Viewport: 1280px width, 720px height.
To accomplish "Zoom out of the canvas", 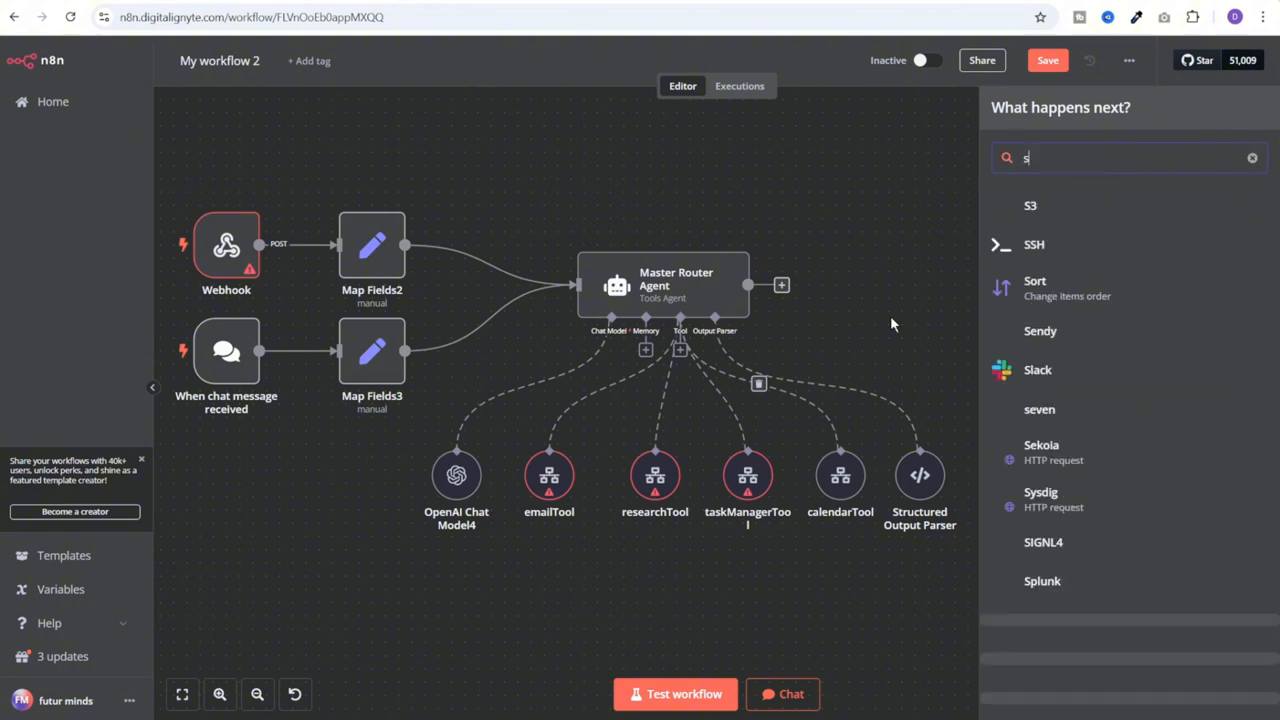I will click(x=257, y=694).
